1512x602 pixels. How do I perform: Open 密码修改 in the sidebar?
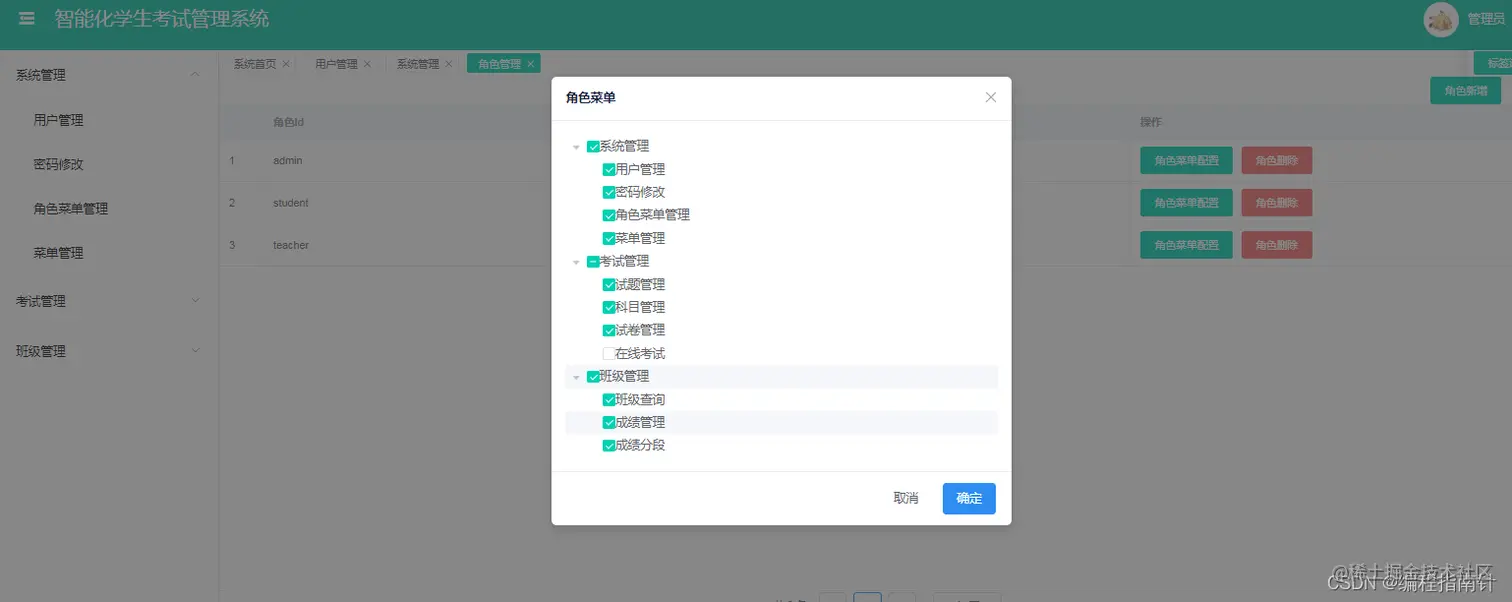[x=58, y=164]
